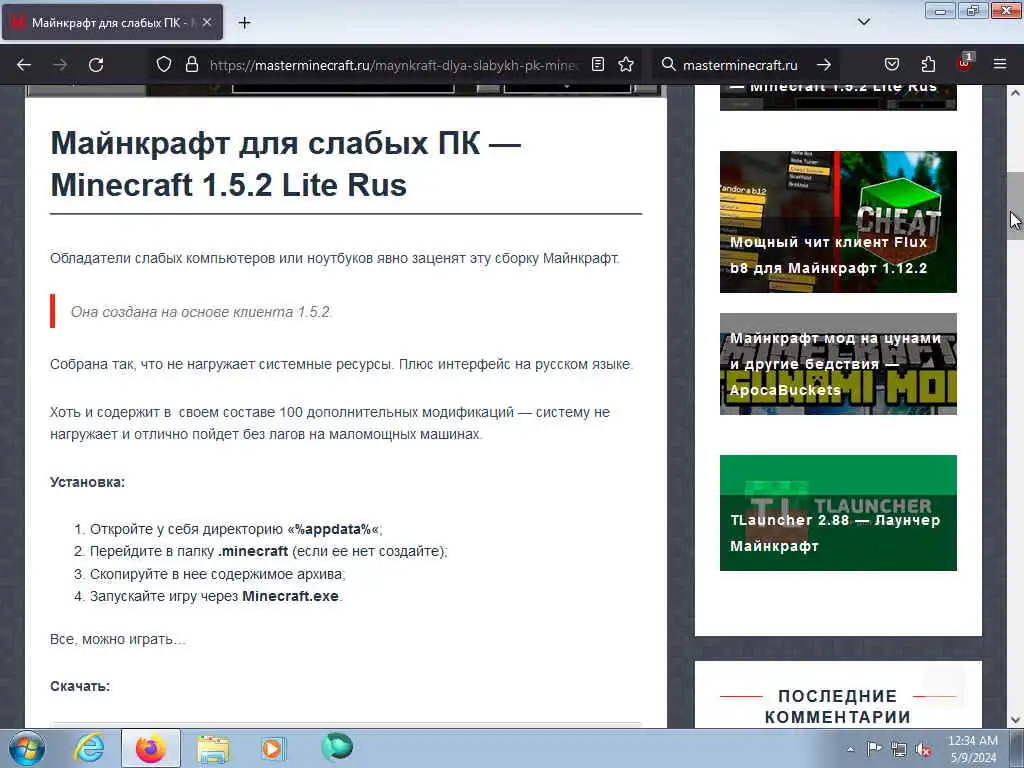Open the green round app on taskbar

coord(337,747)
